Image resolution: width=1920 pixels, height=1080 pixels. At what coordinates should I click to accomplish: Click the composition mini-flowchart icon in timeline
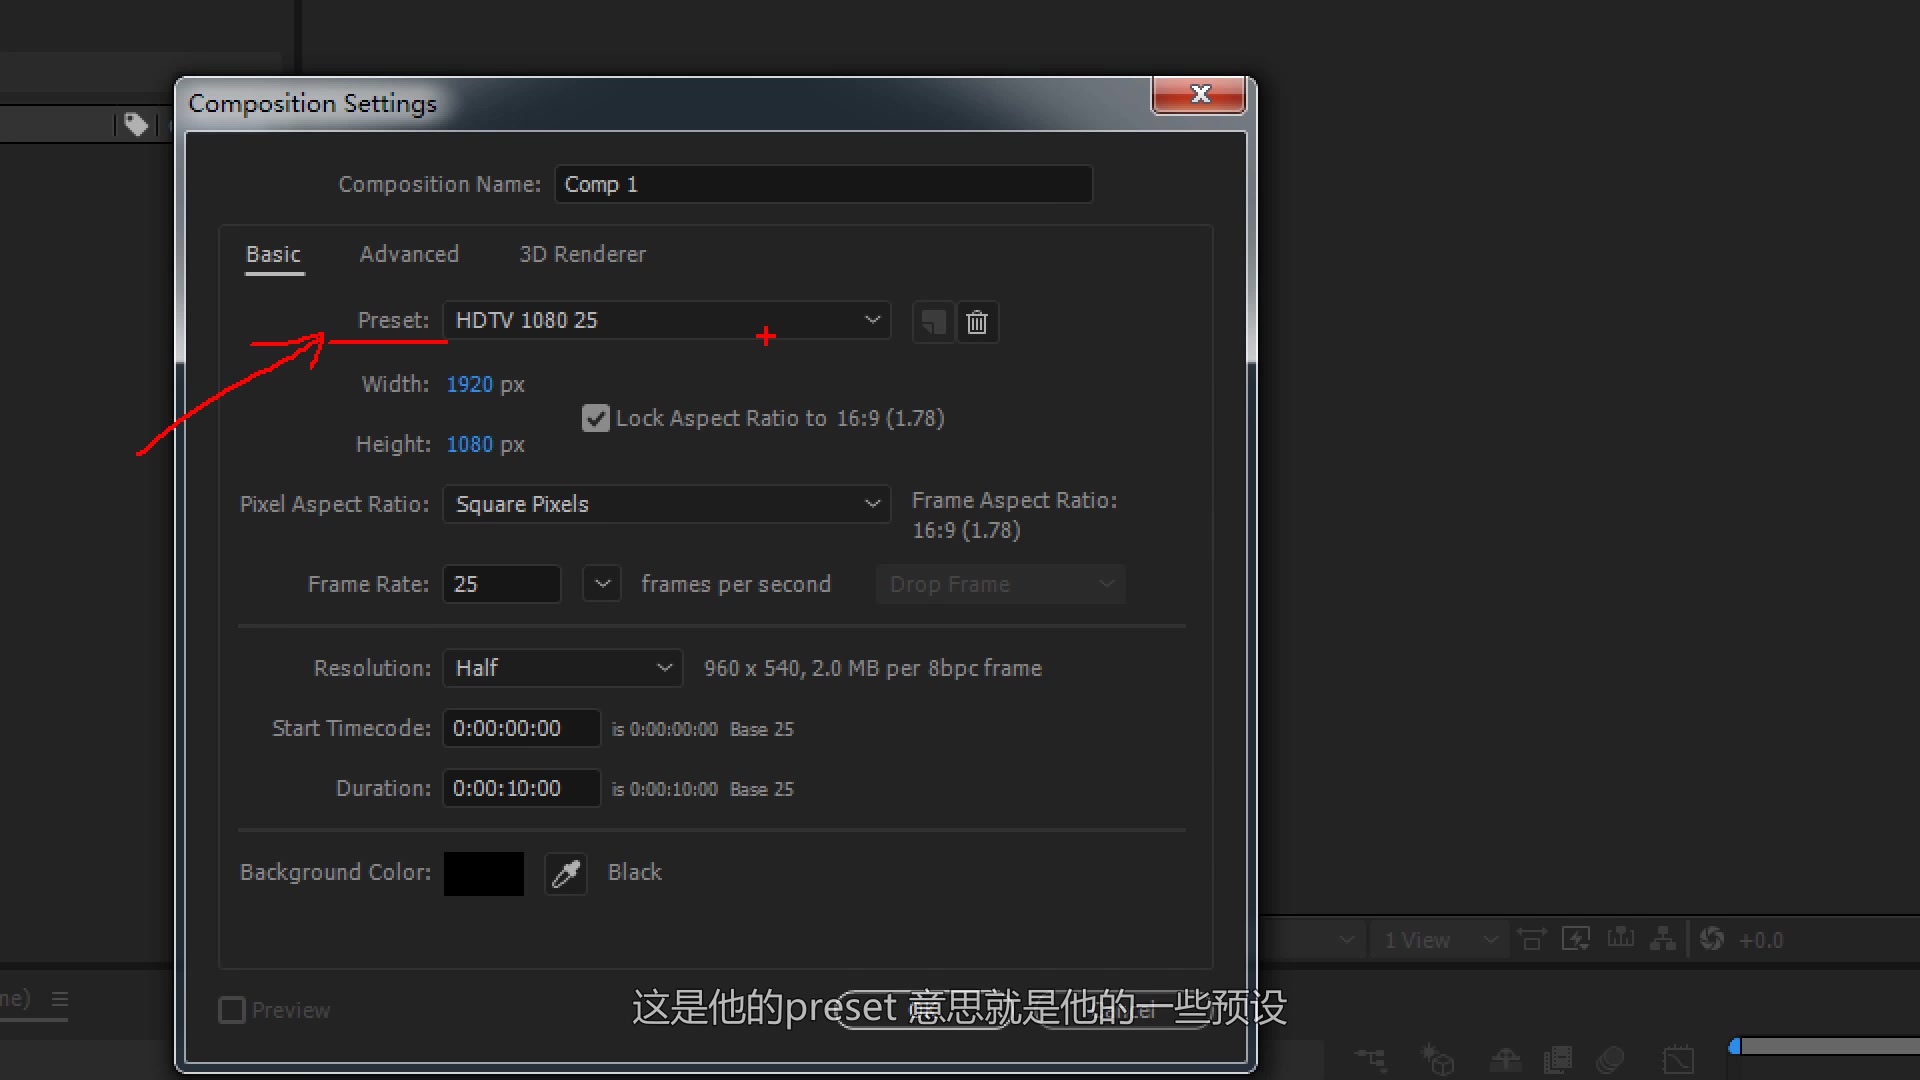pos(1371,1059)
